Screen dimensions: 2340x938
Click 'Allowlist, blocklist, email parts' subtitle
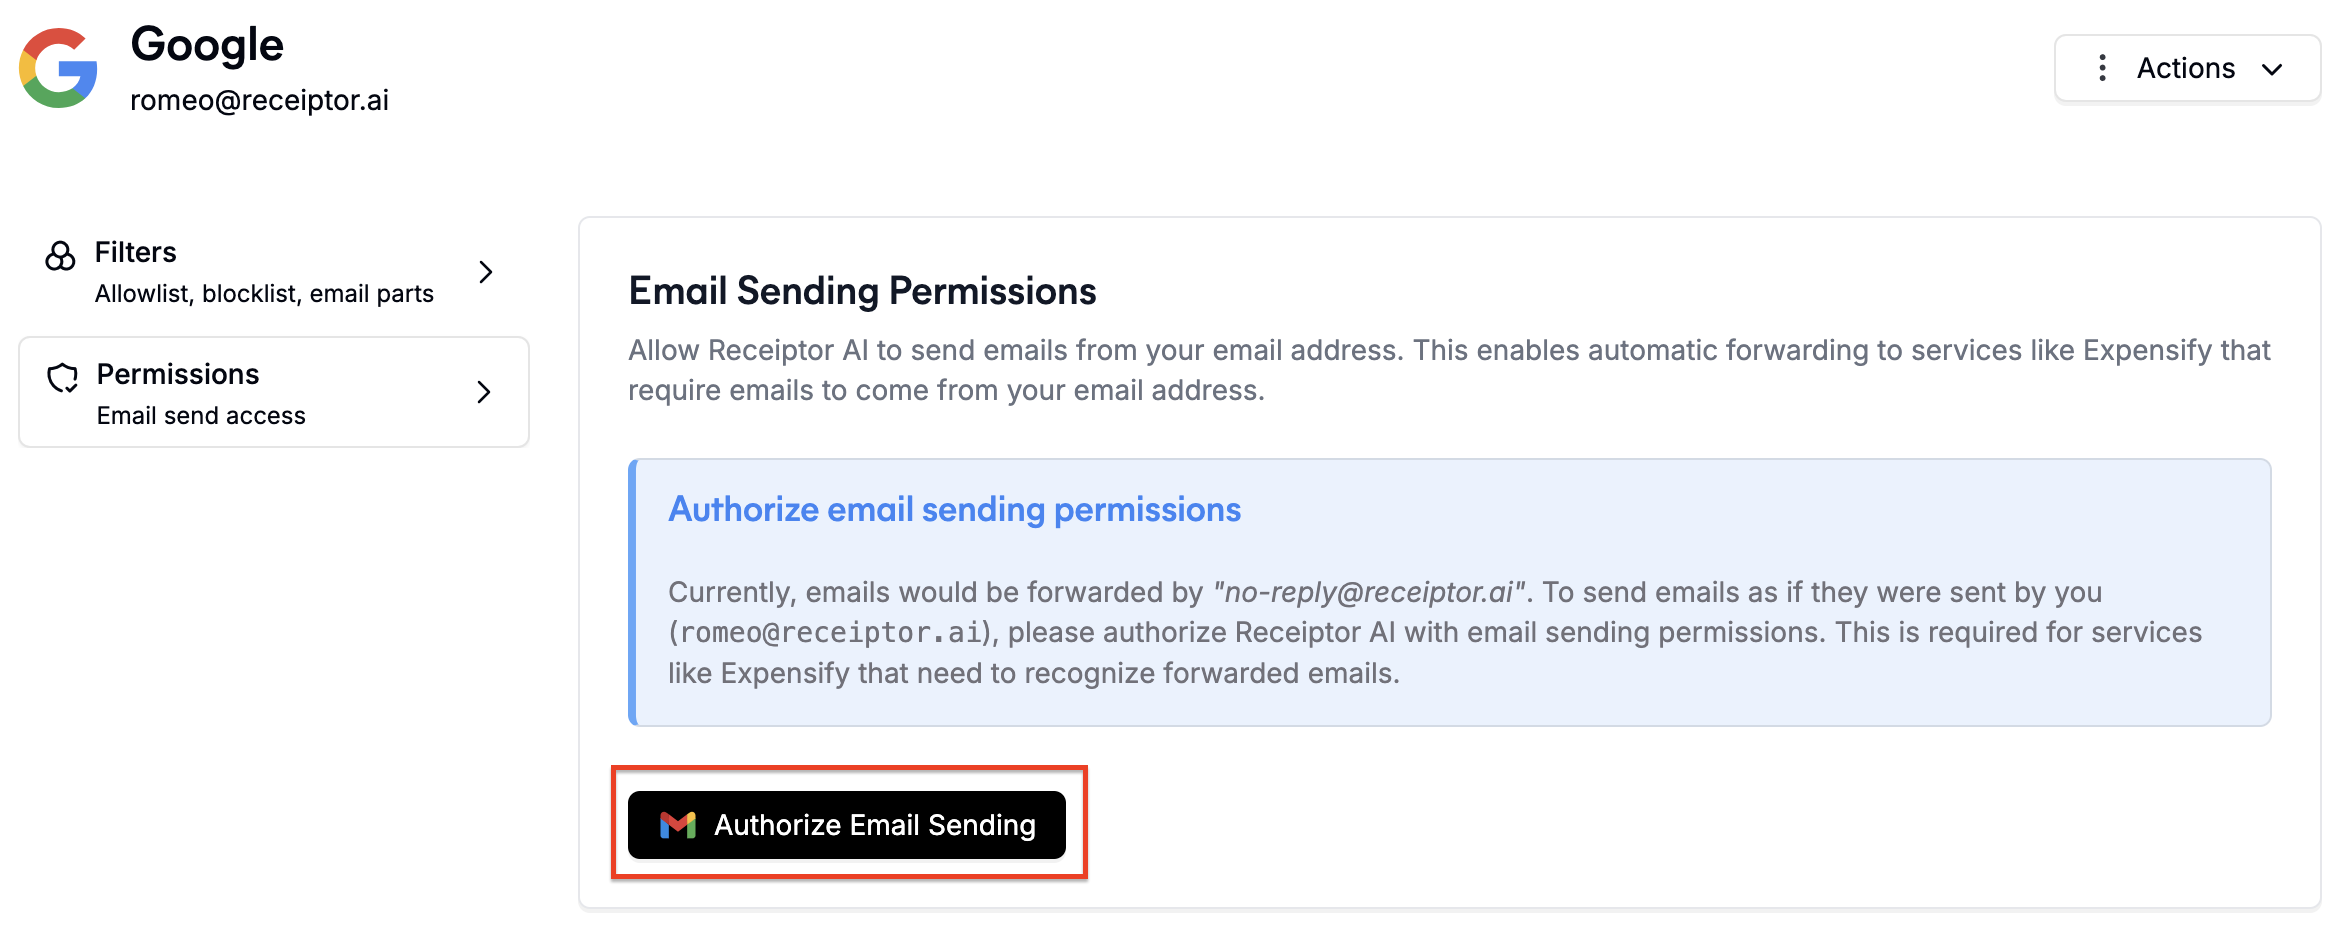[264, 294]
